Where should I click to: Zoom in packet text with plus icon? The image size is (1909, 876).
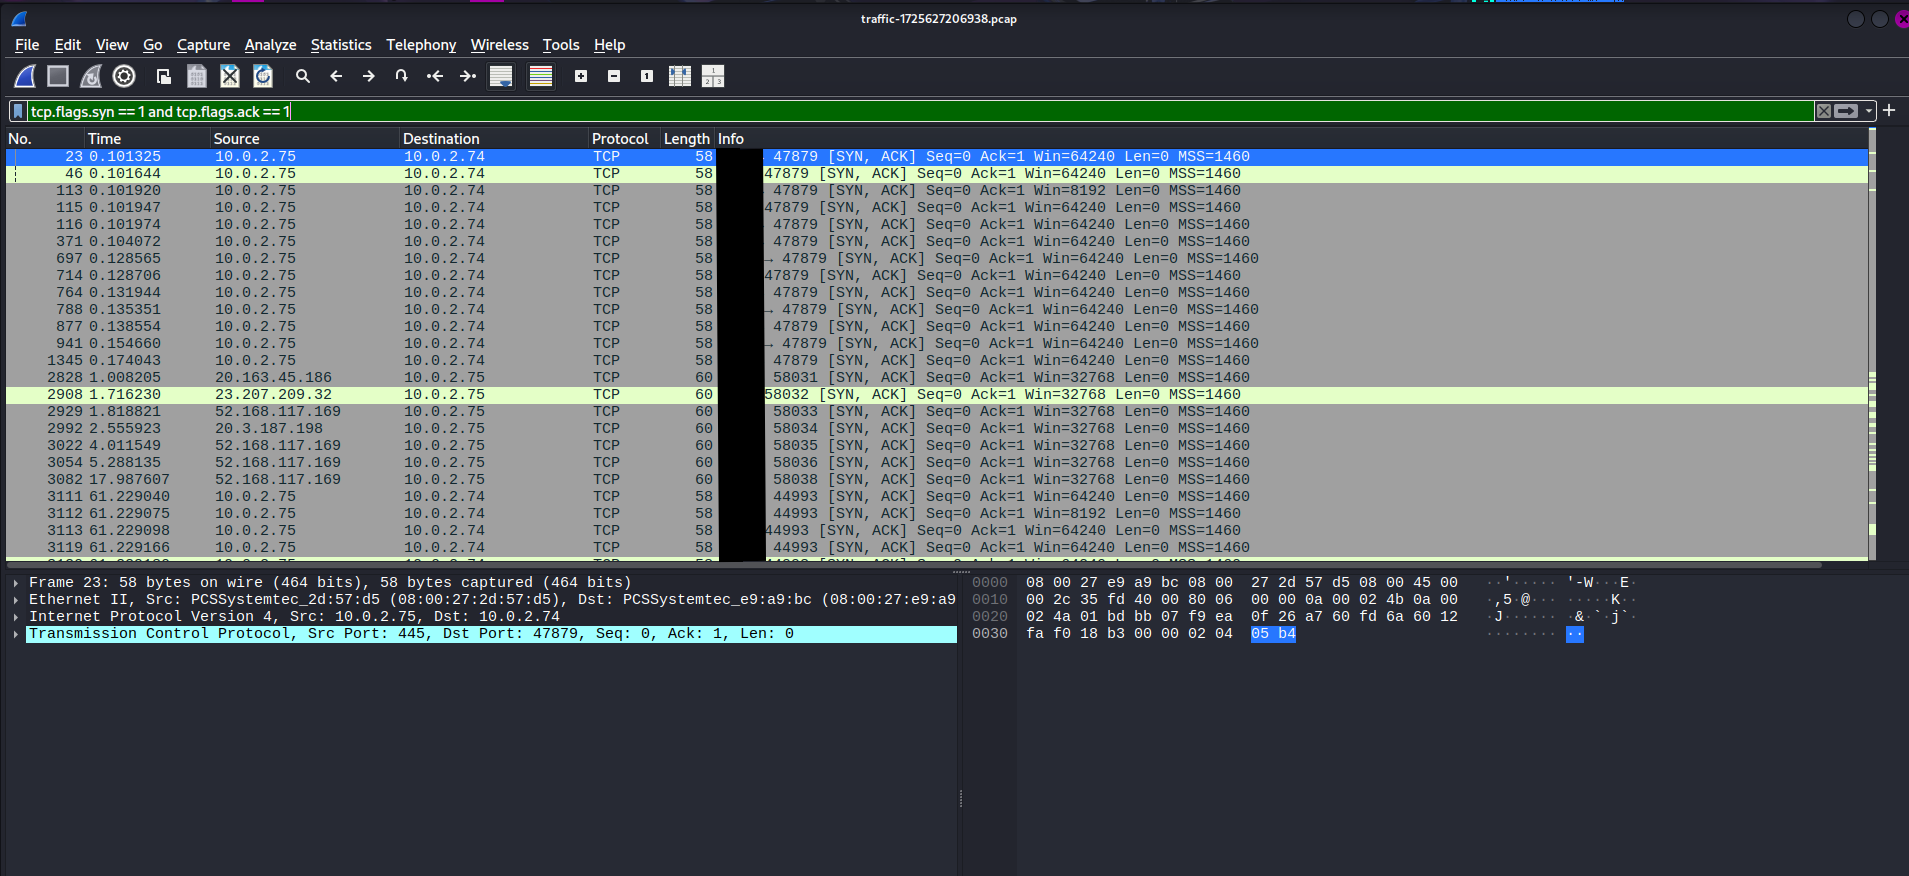581,76
